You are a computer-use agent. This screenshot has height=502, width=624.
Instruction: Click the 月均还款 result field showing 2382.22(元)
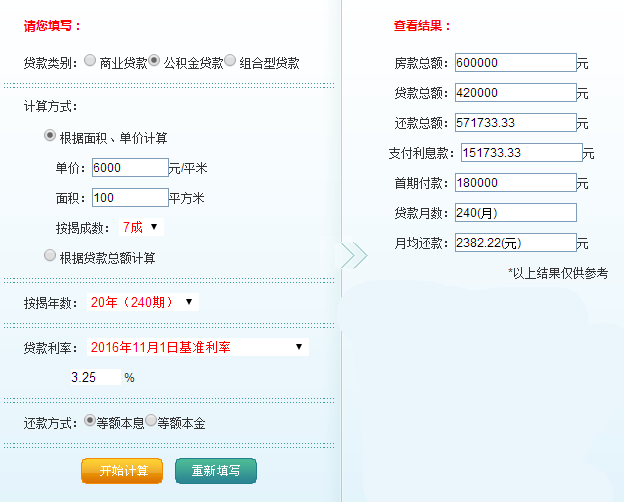pyautogui.click(x=516, y=243)
